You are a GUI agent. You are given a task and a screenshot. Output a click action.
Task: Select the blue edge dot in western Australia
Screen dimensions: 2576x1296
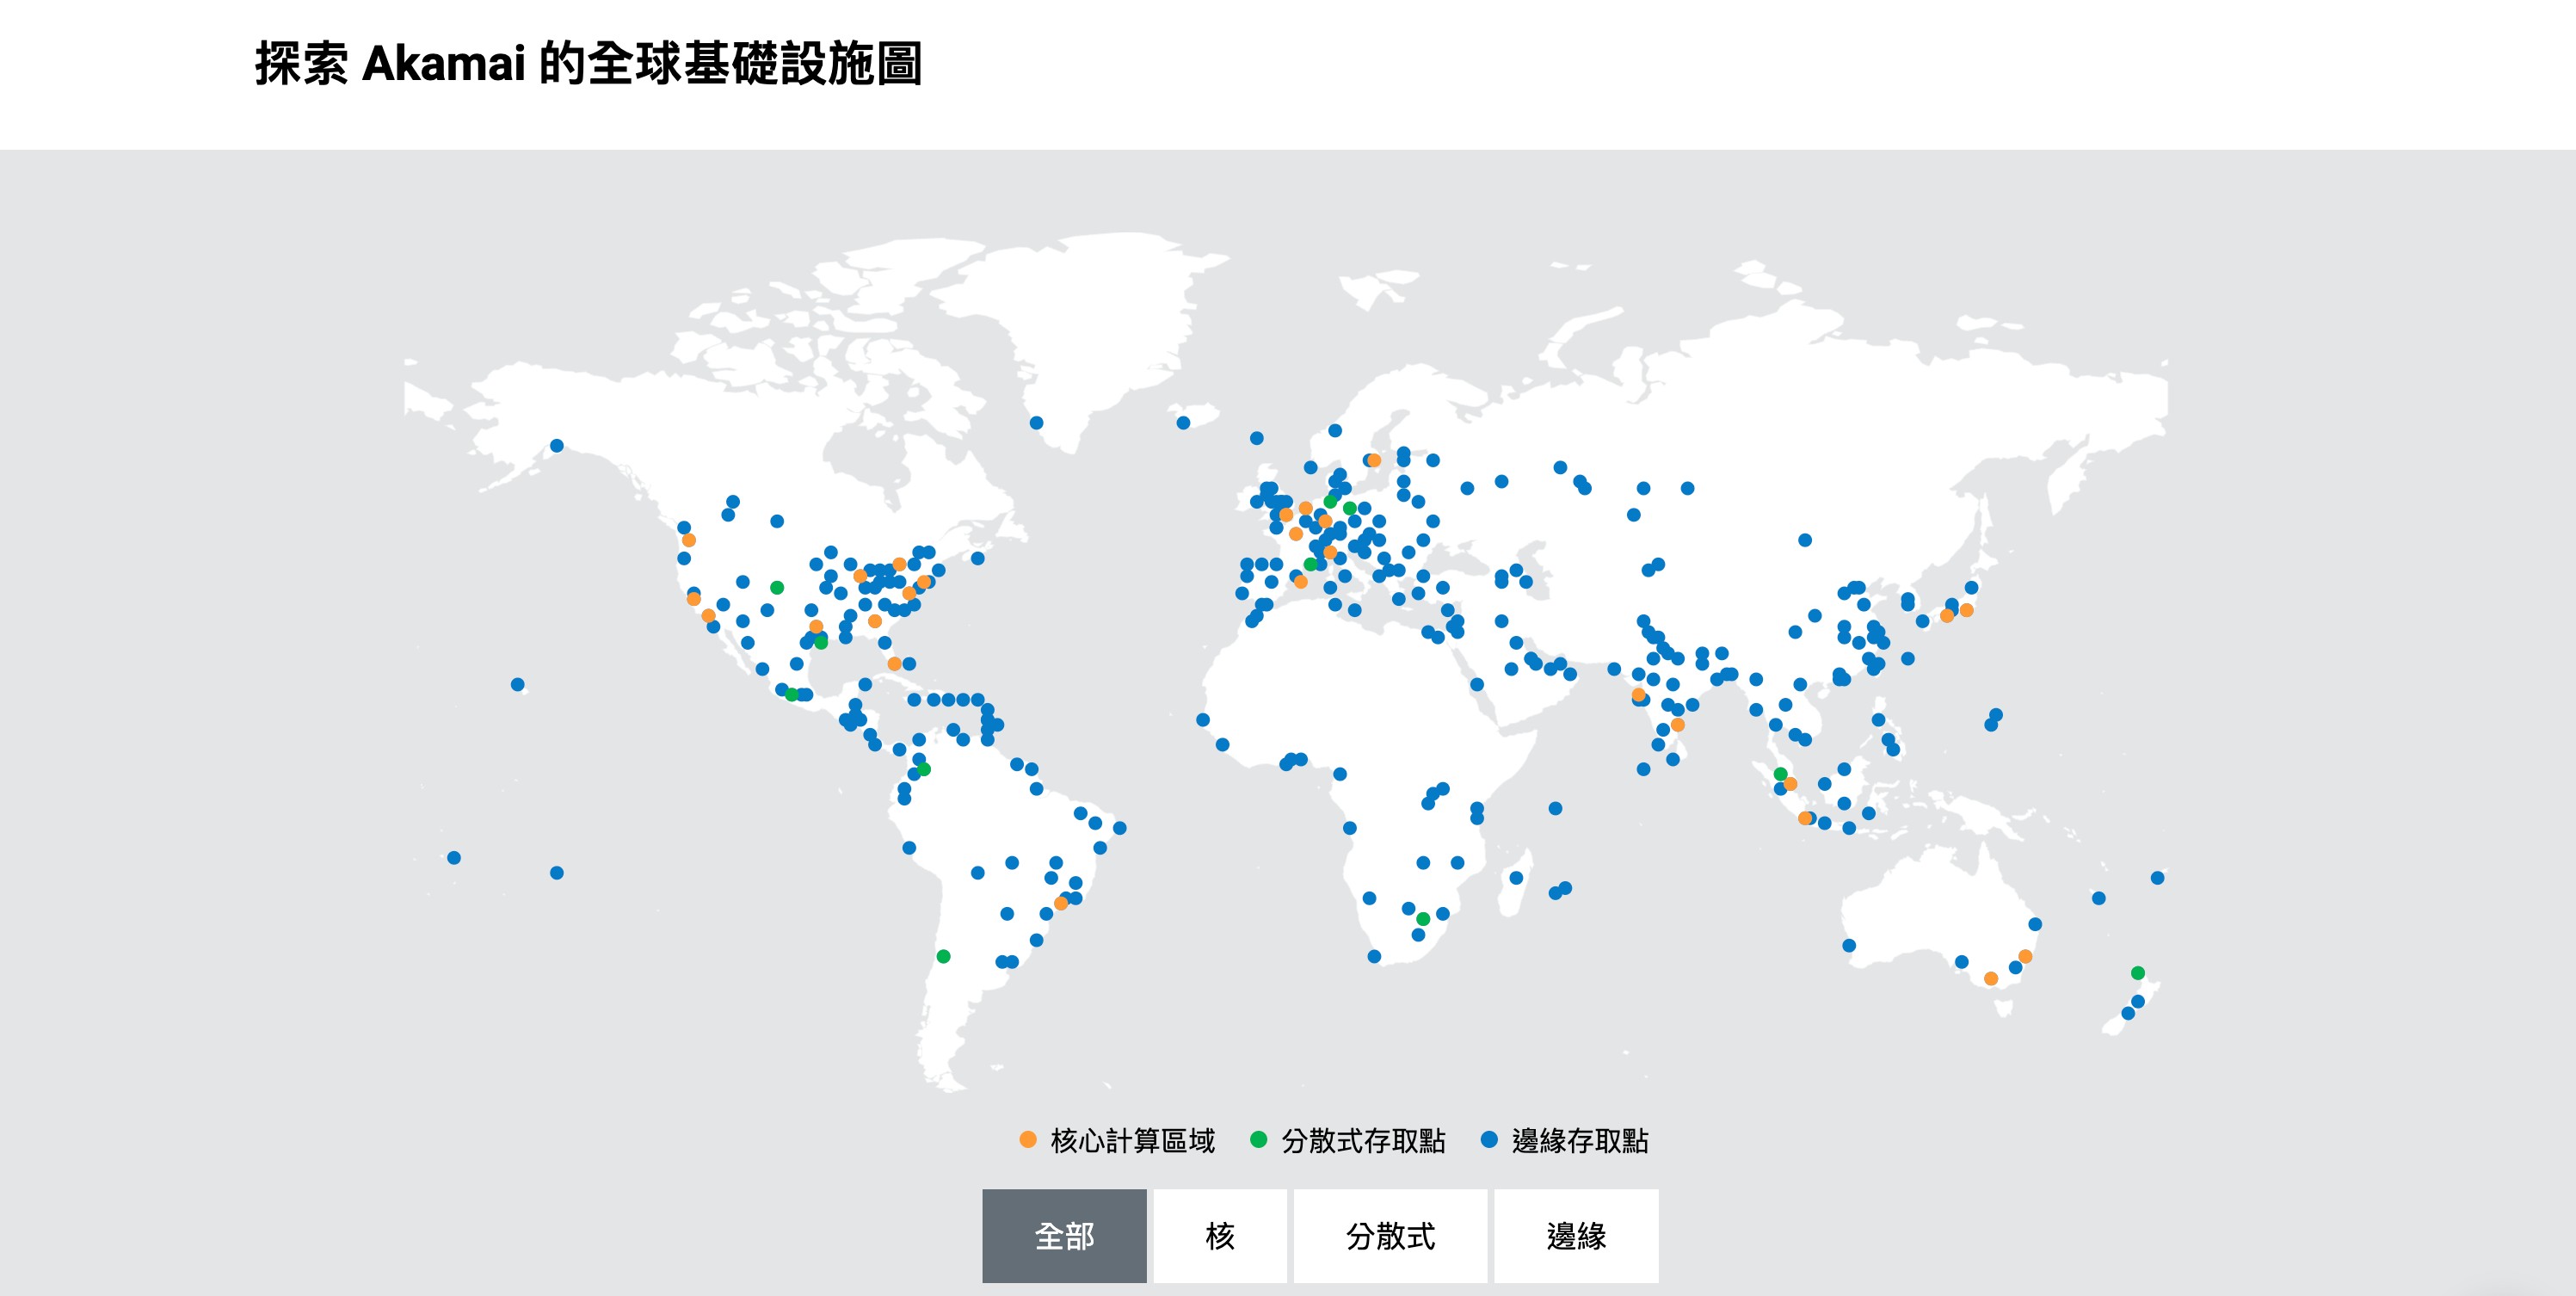pos(1849,946)
